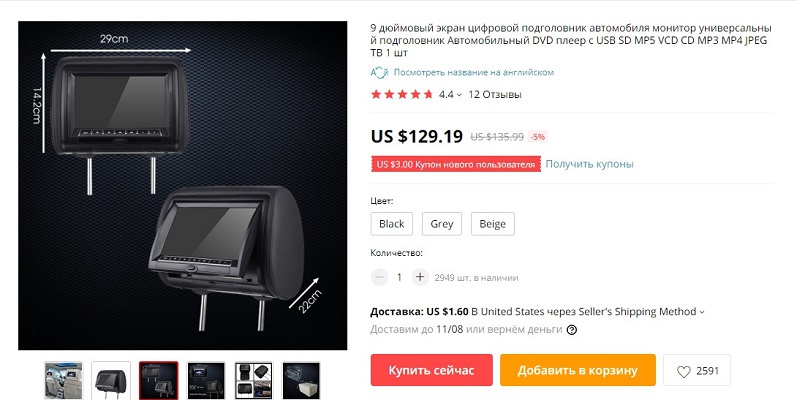Click the heart wishlist icon showing 2591

click(x=684, y=372)
